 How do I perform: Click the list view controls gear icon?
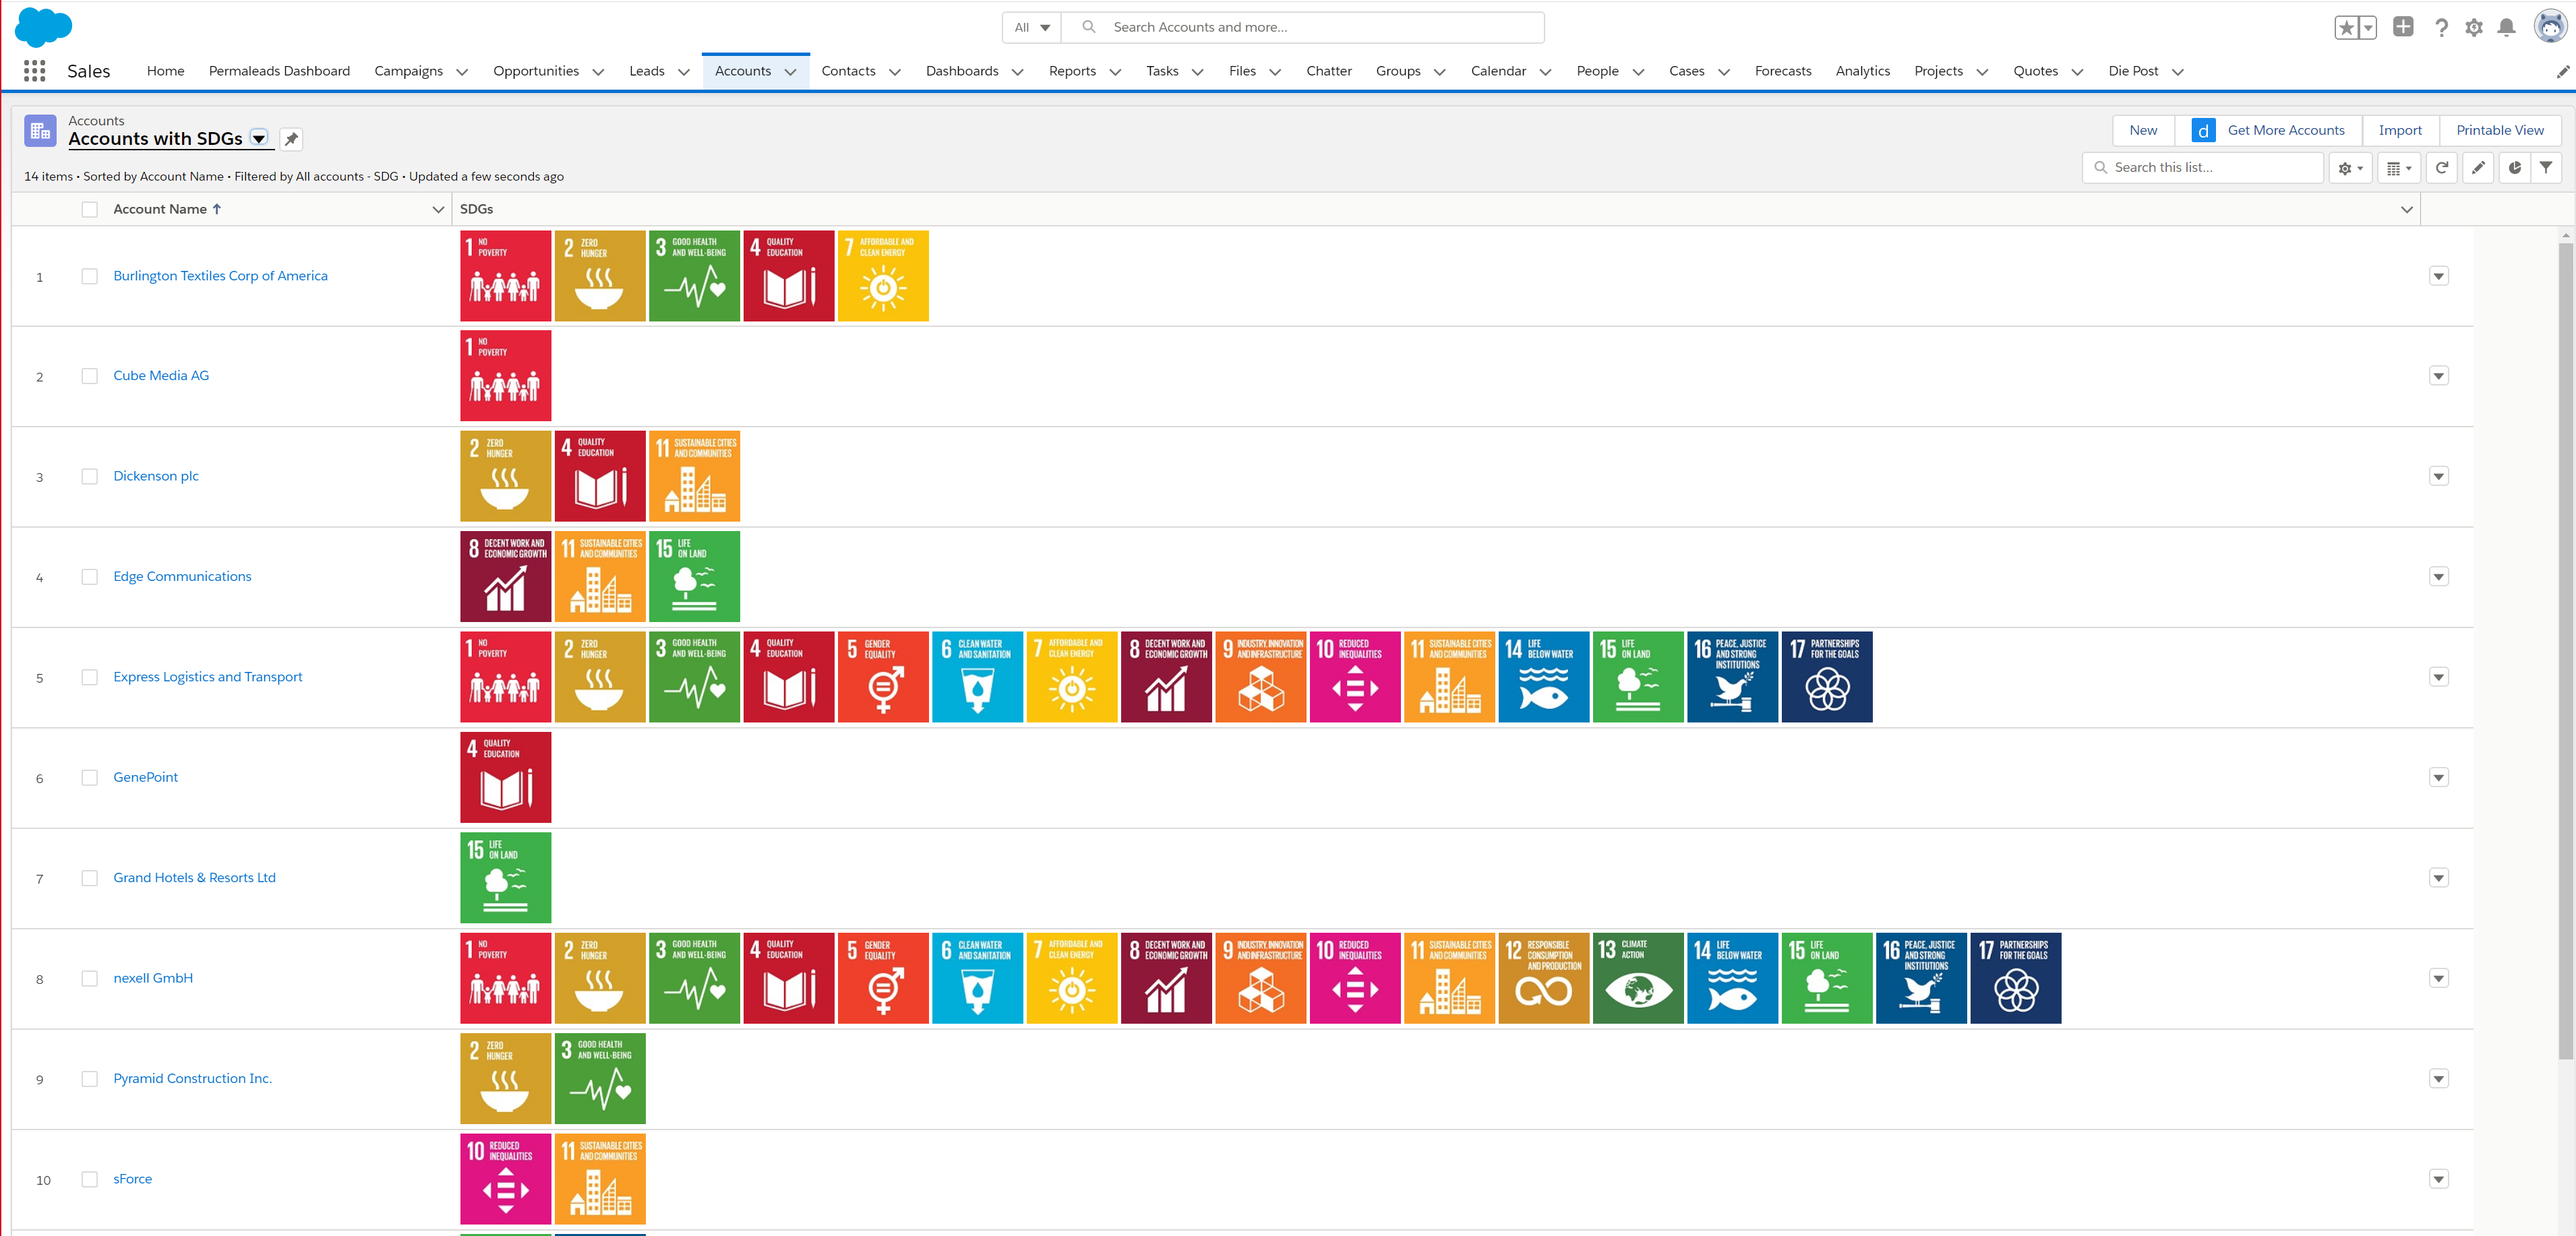2348,167
